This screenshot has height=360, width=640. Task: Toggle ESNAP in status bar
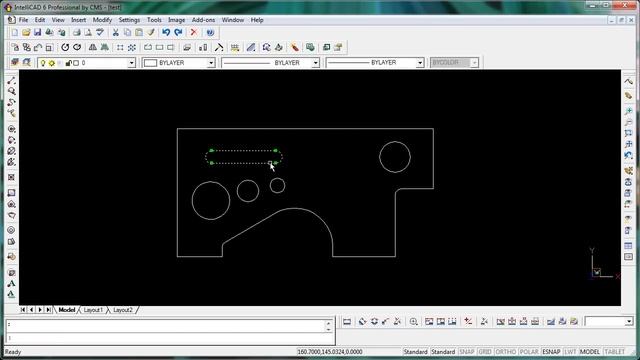[551, 351]
